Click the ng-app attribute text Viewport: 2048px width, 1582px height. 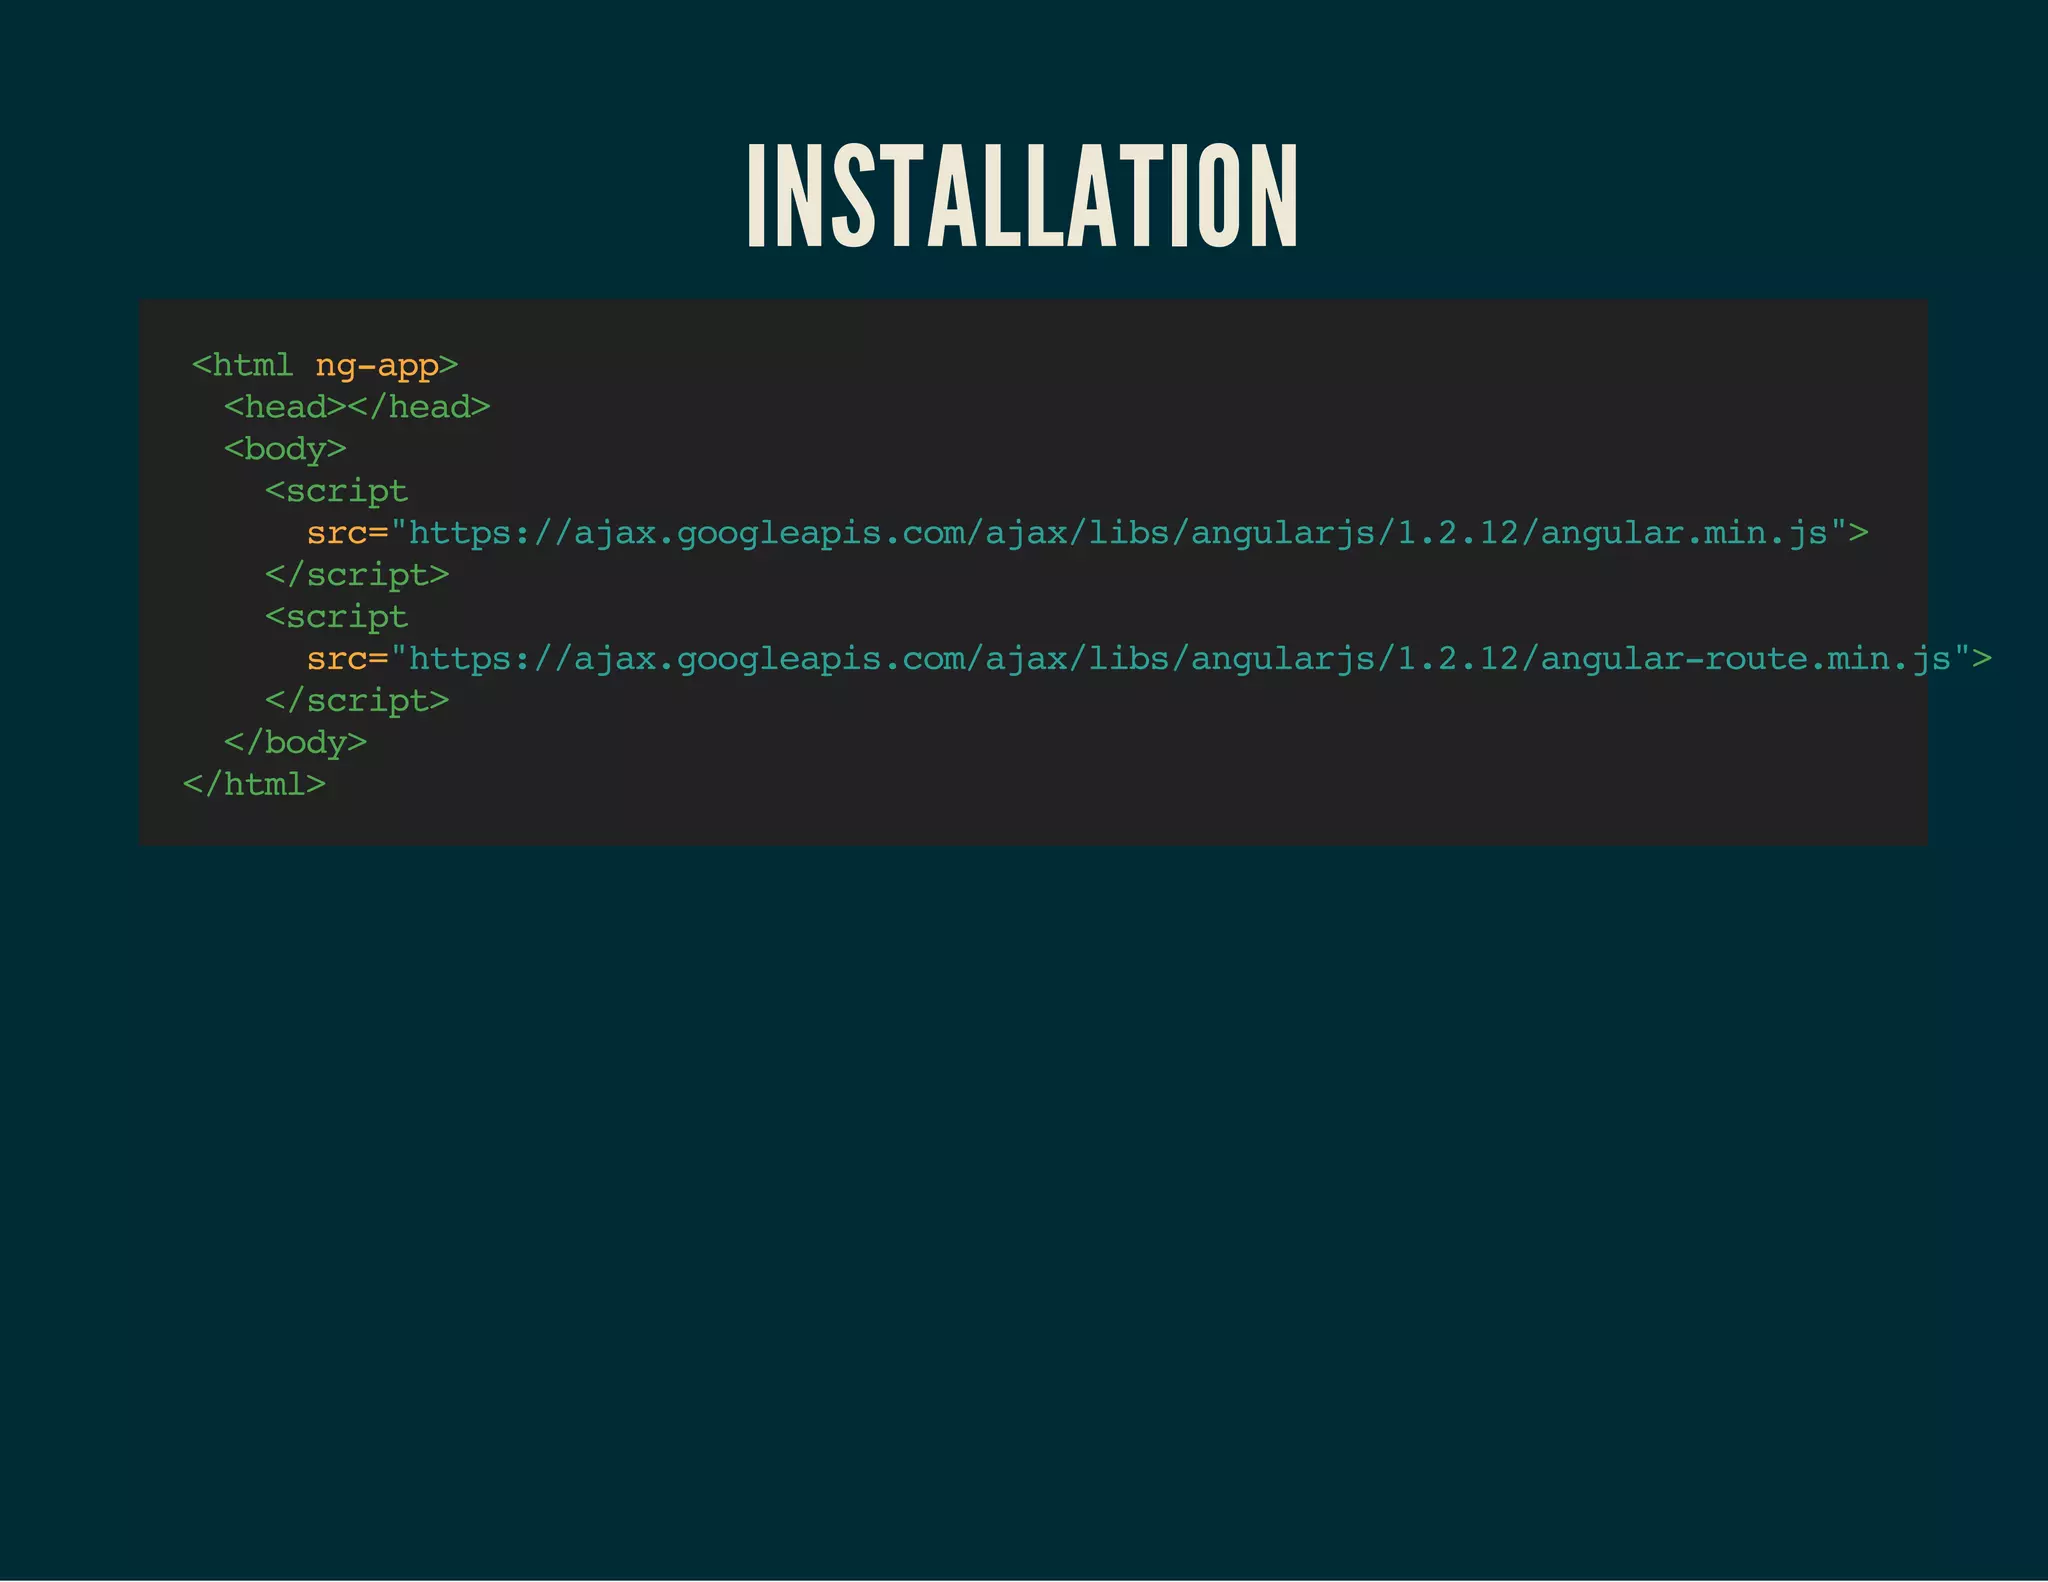[x=377, y=367]
